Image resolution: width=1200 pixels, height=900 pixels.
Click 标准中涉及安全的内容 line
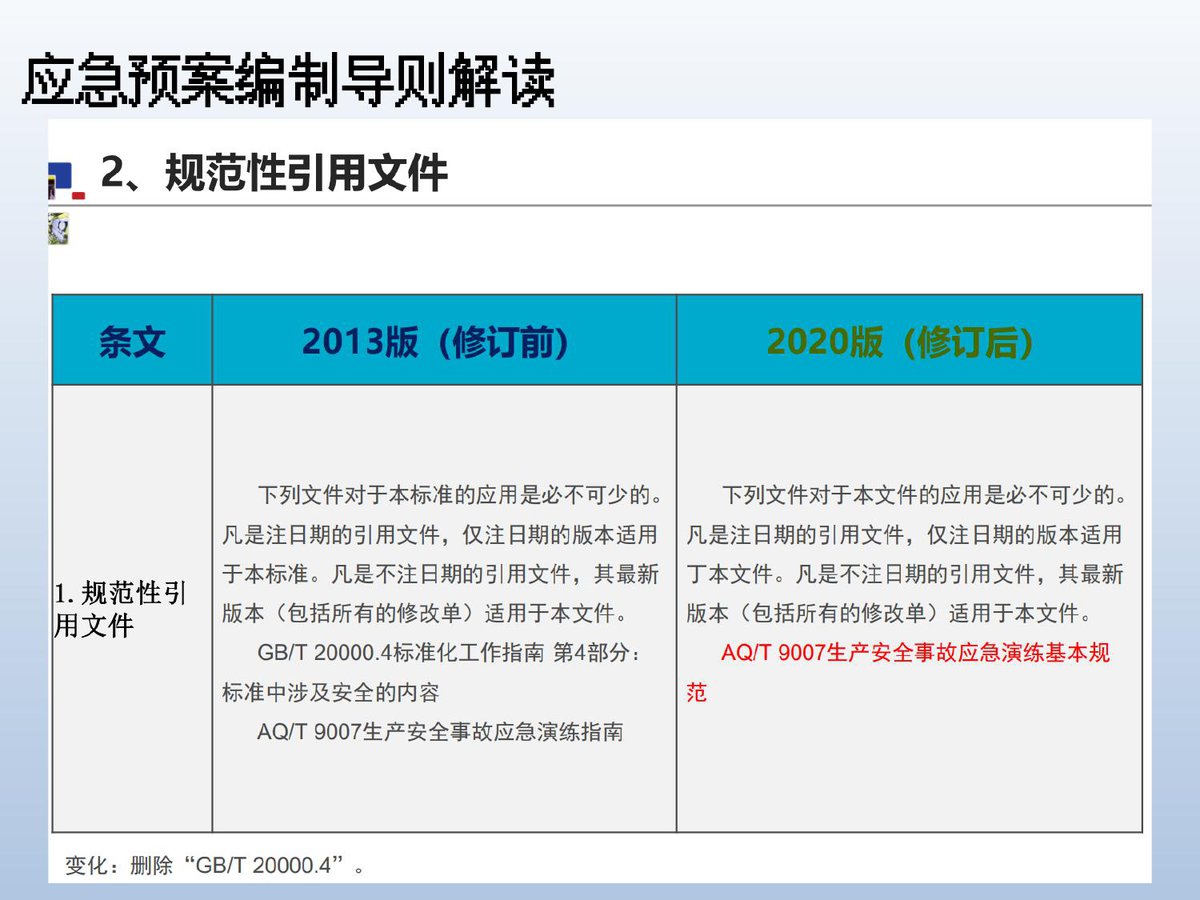click(x=331, y=692)
